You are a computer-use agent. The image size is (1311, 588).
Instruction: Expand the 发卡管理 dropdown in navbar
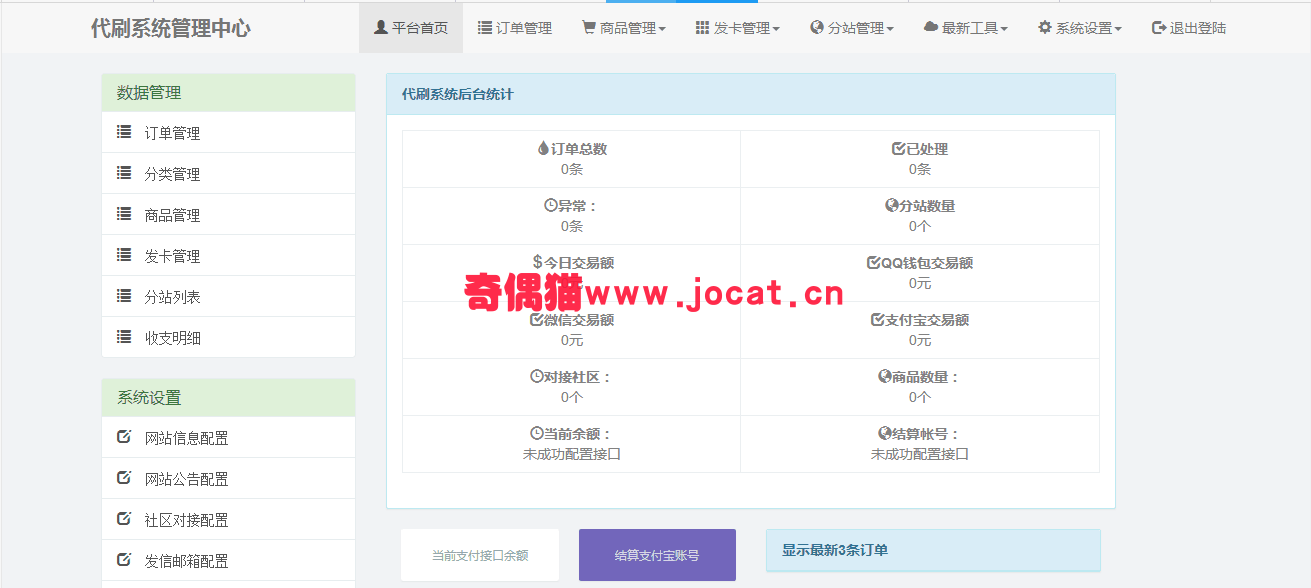tap(738, 28)
